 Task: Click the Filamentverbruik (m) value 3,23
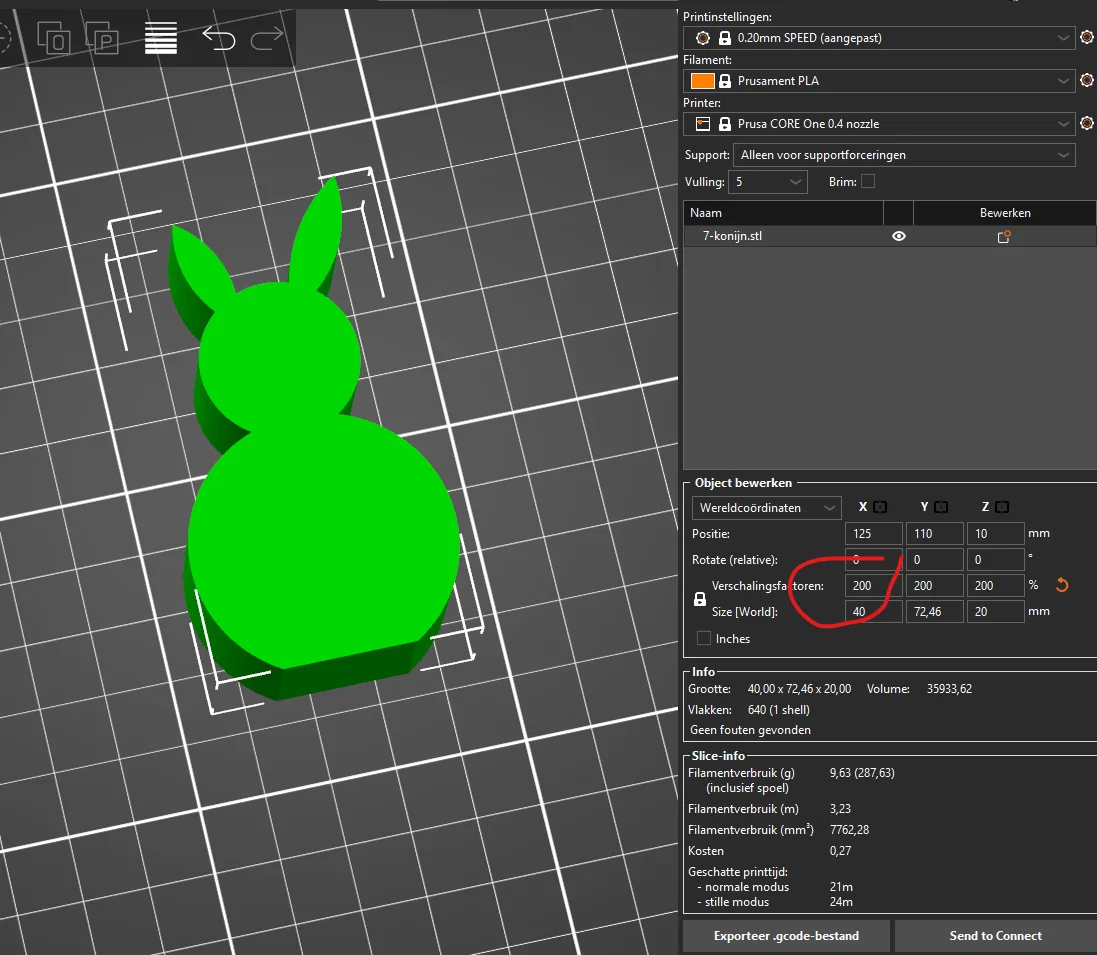tap(840, 809)
